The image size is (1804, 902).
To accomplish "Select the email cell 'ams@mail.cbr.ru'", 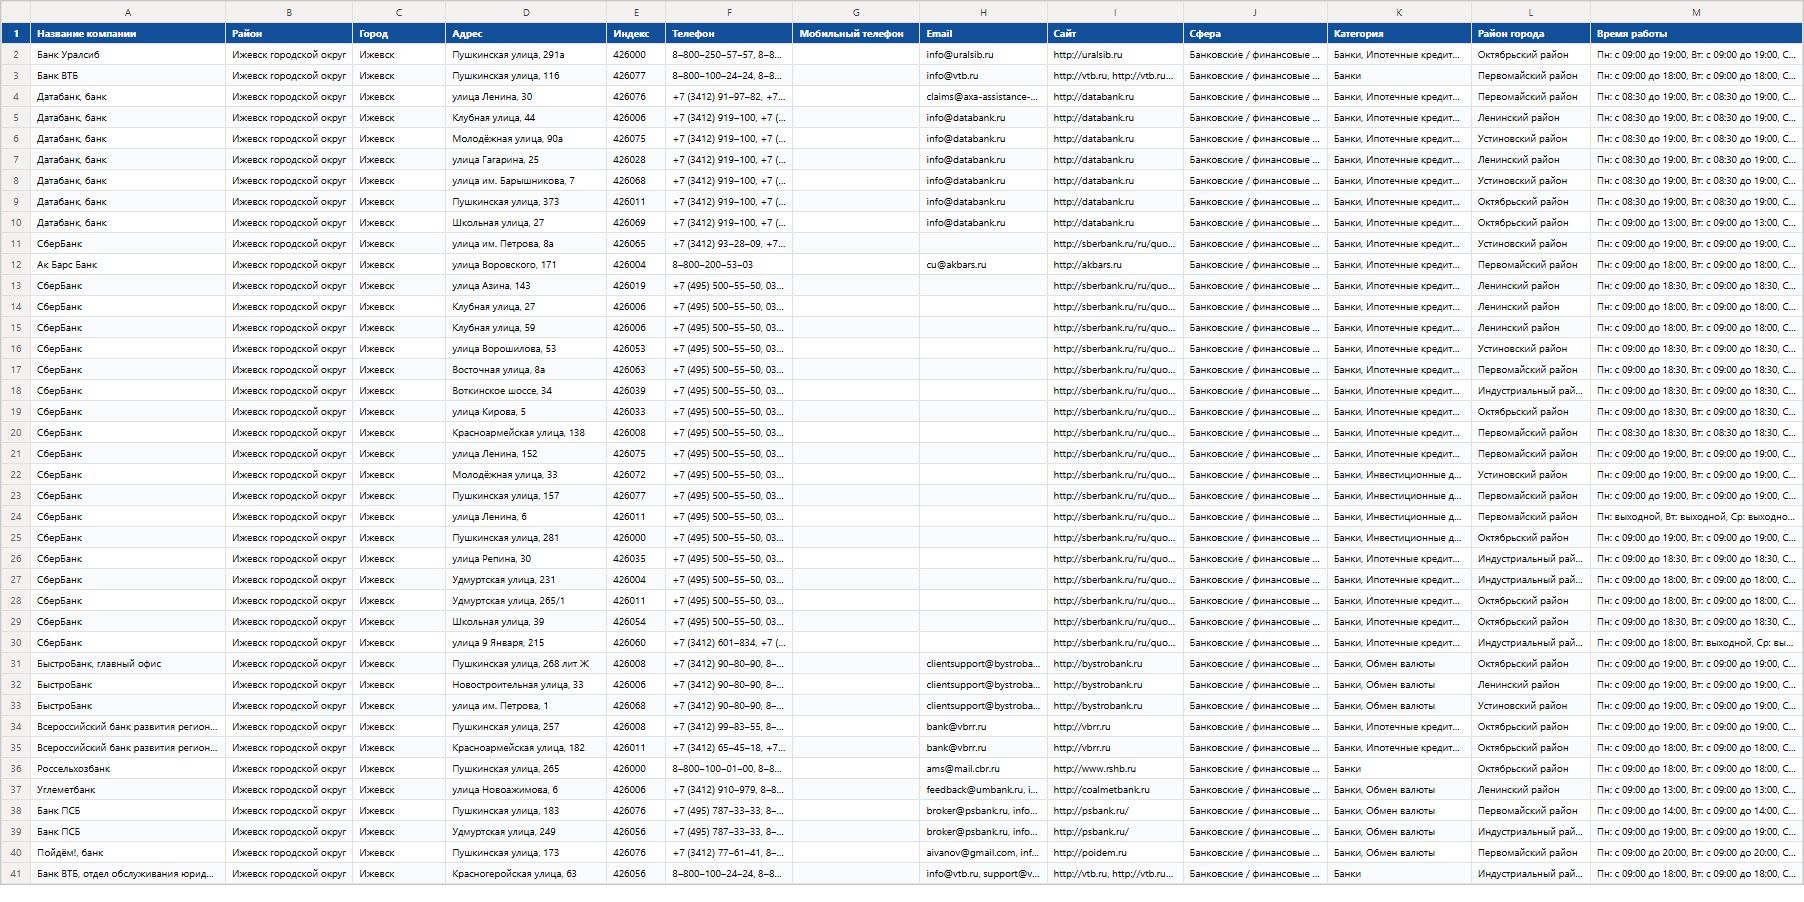I will click(x=983, y=769).
